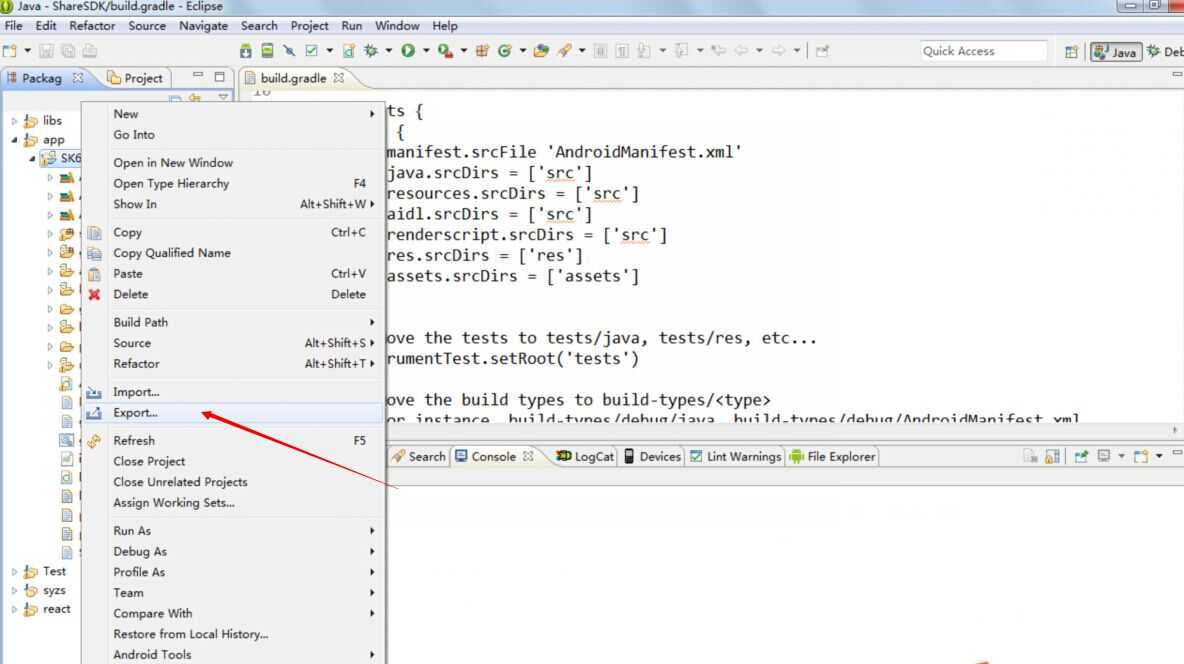Select Refresh in the context menu
Image resolution: width=1184 pixels, height=664 pixels.
(234, 440)
